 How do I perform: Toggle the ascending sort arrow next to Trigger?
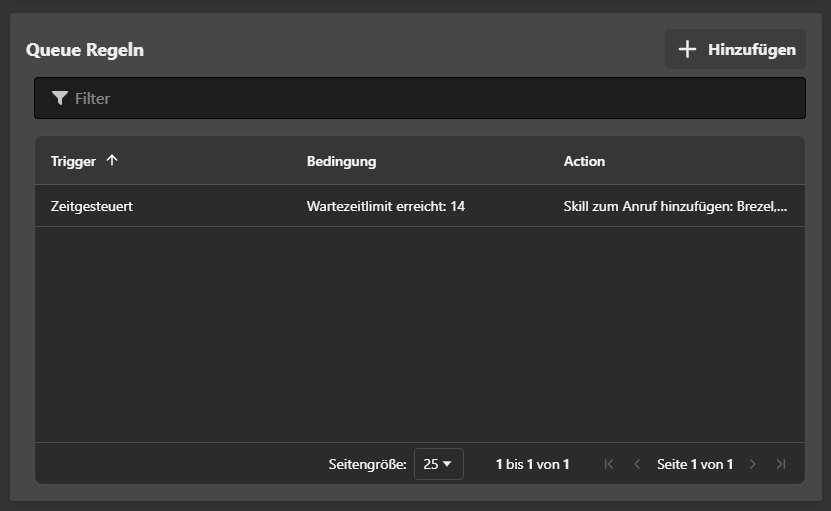click(x=112, y=160)
